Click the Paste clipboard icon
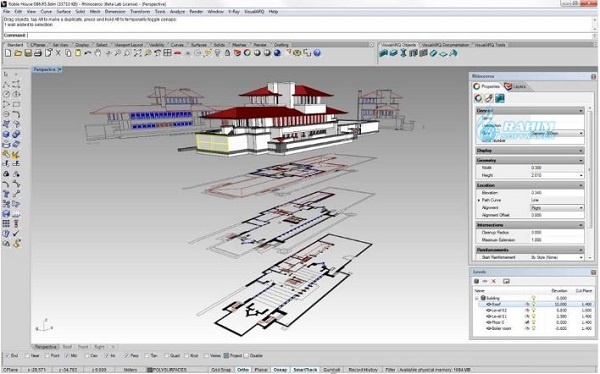Screen dimensions: 600x374 (x=78, y=53)
